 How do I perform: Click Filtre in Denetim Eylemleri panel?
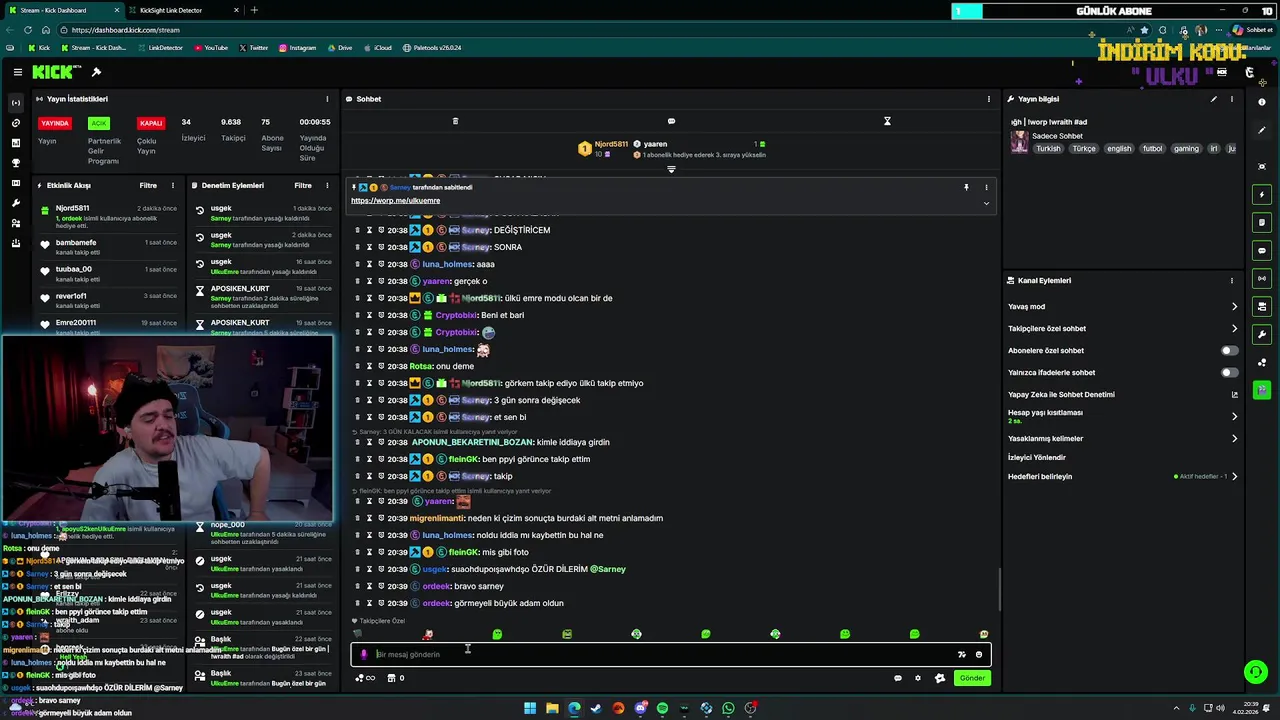pyautogui.click(x=303, y=185)
